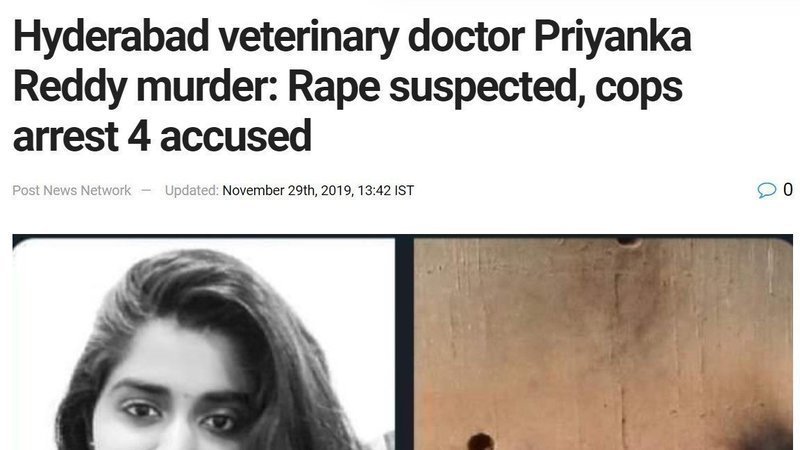Open the Post News Network author link
This screenshot has width=800, height=450.
click(x=72, y=190)
